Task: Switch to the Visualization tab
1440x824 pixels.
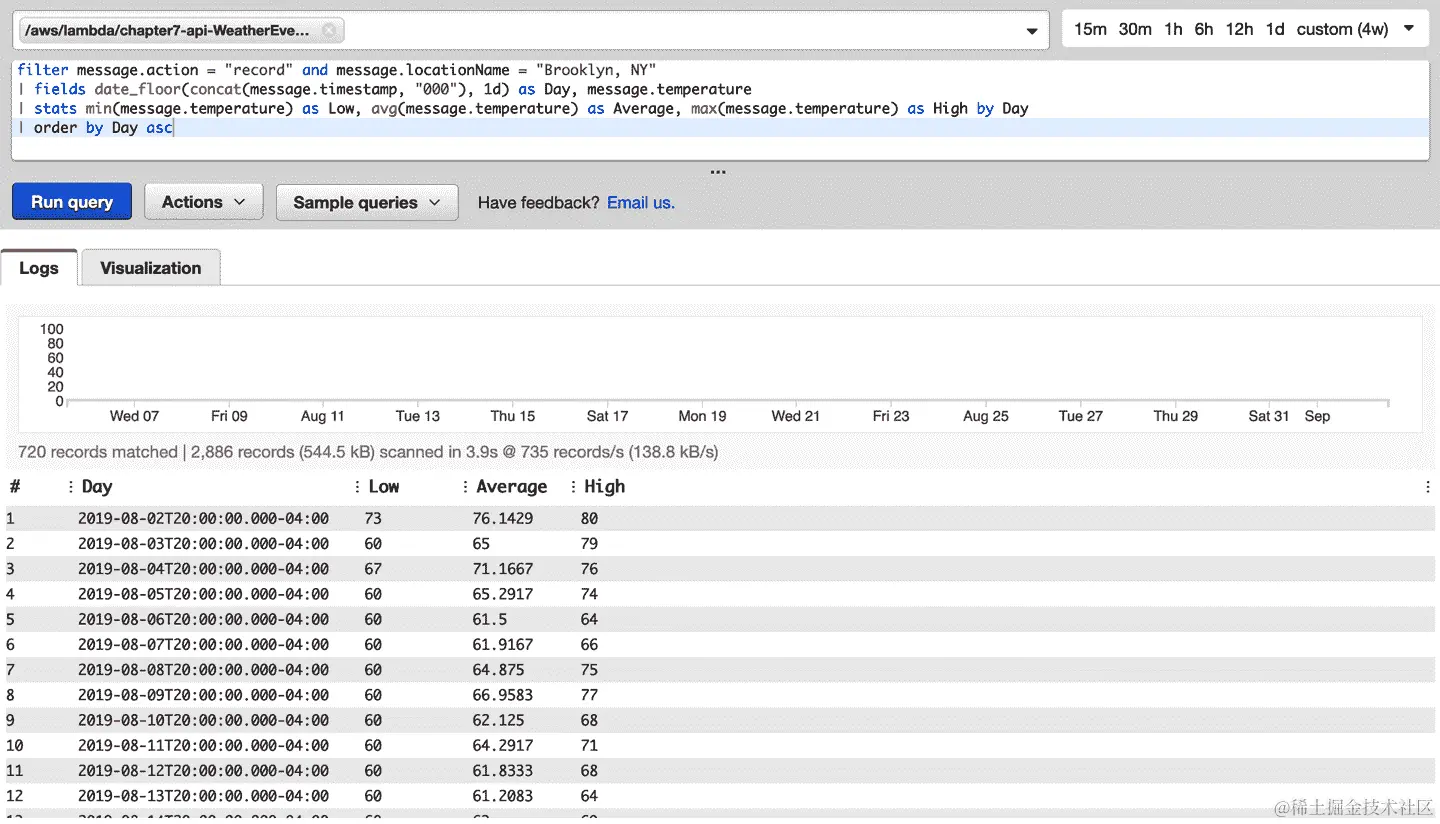Action: [x=151, y=268]
